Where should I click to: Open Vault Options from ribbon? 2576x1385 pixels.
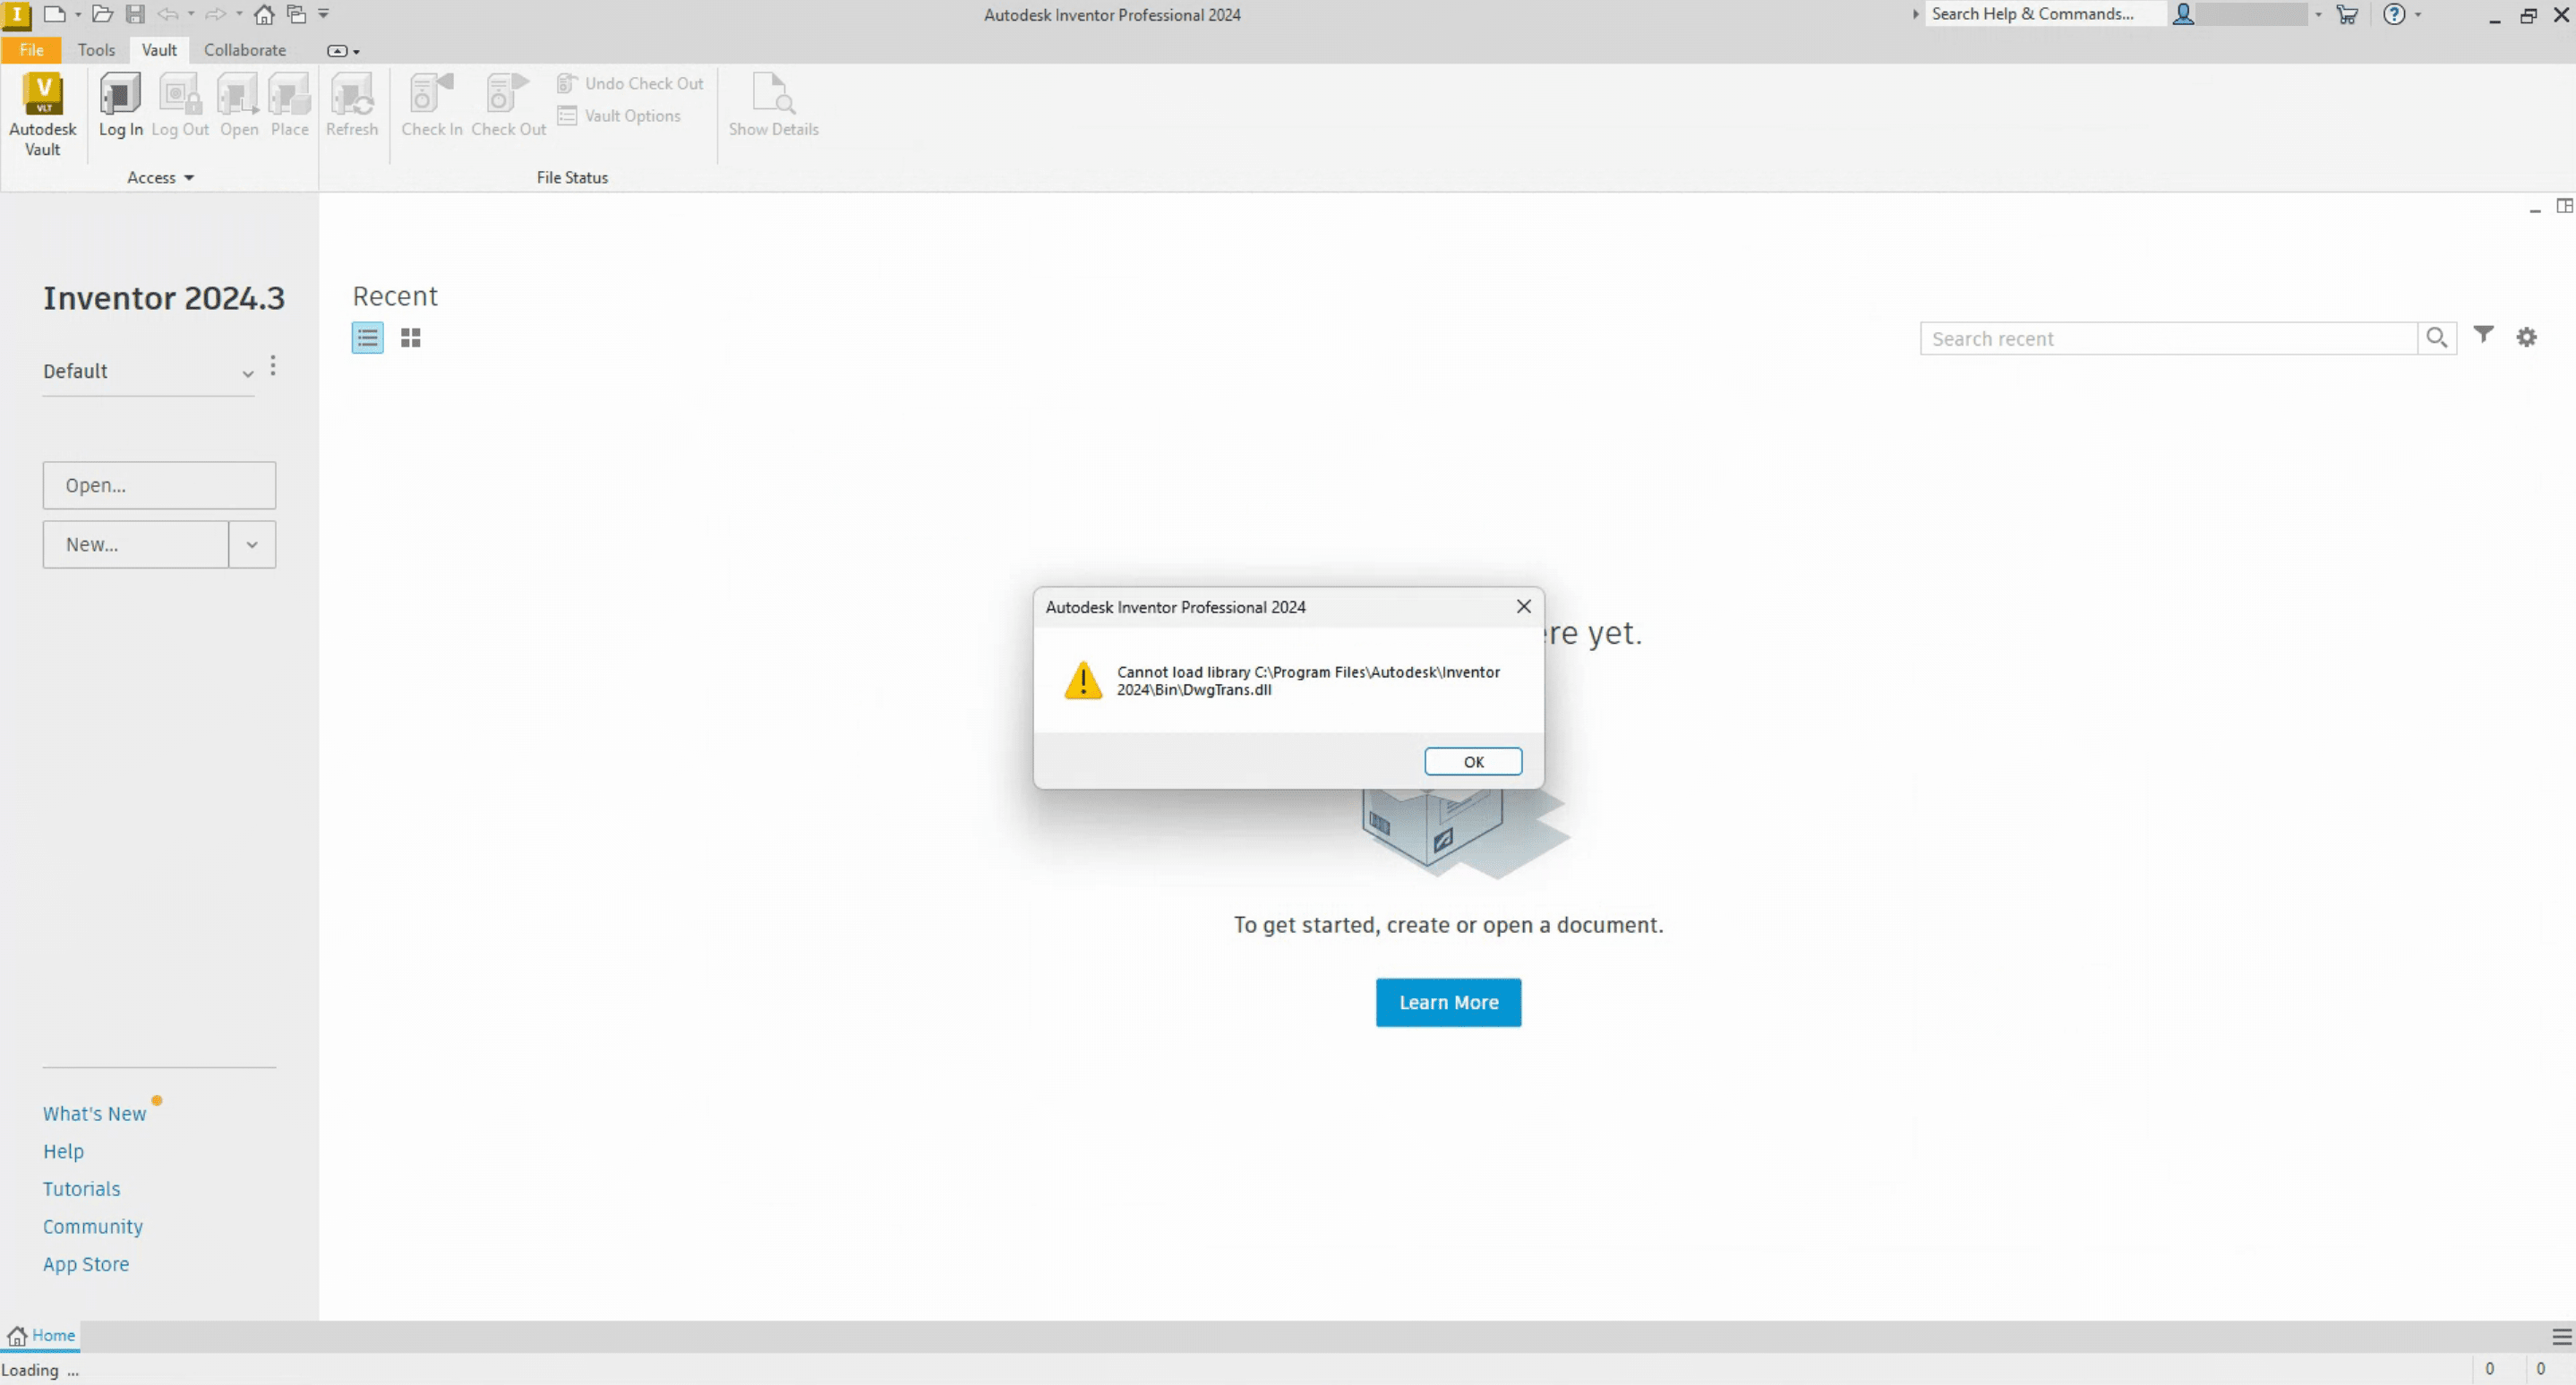619,115
